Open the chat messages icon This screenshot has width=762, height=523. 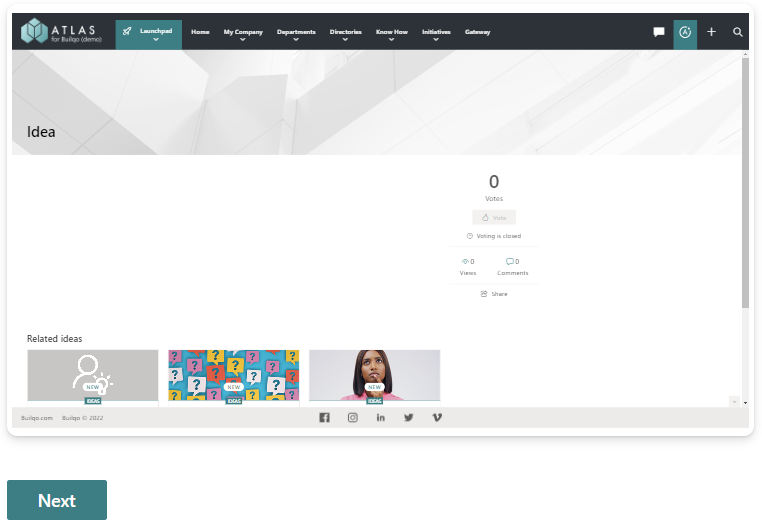coord(658,32)
